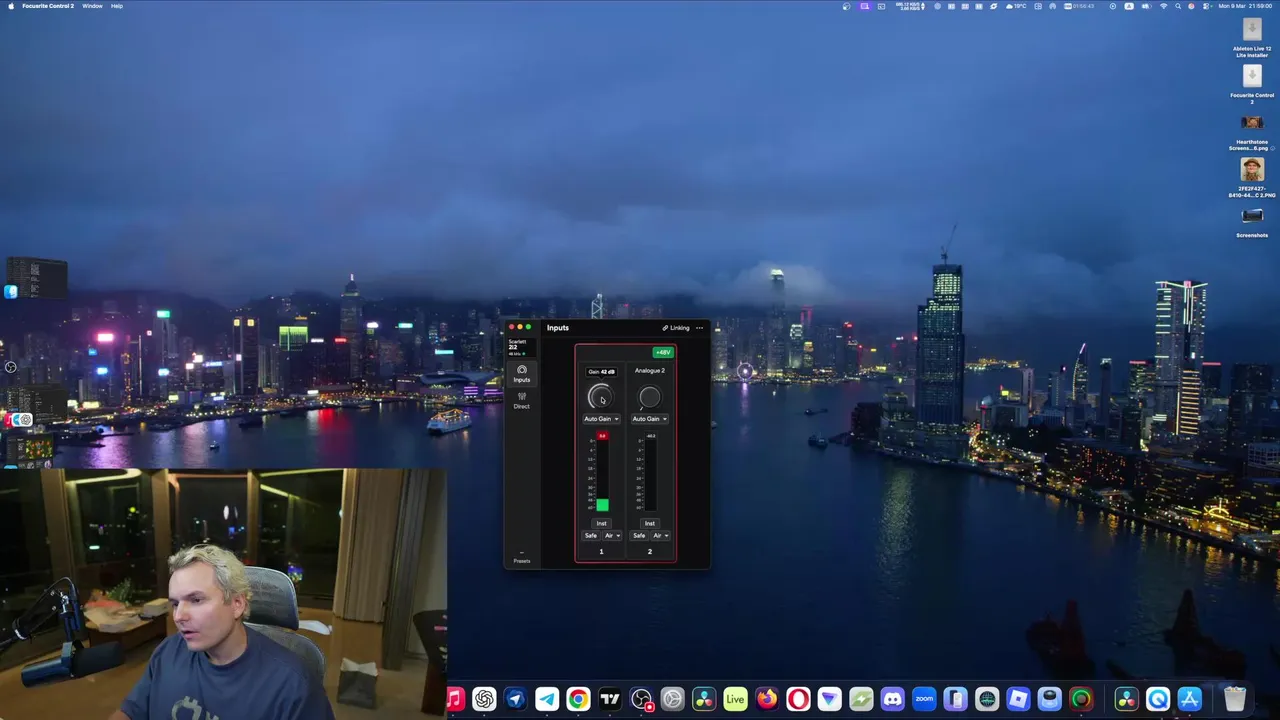1280x720 pixels.
Task: Click the Analogue 2 gain knob
Action: coord(649,397)
